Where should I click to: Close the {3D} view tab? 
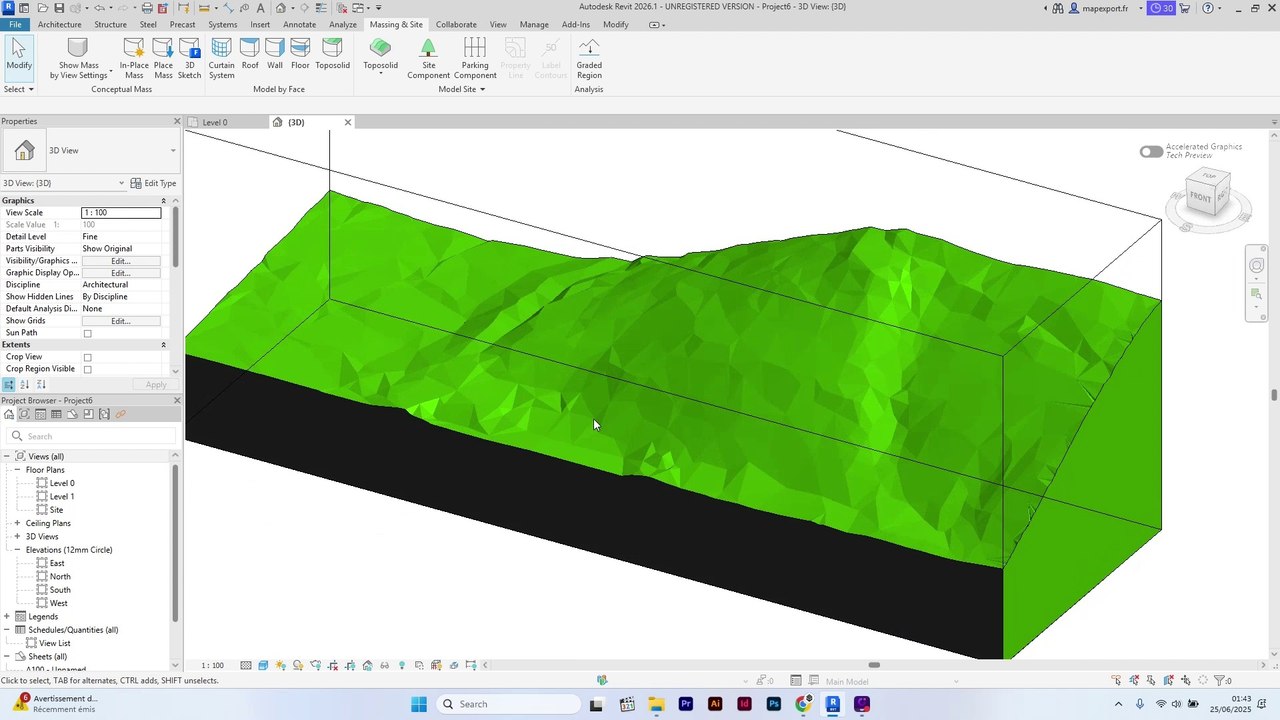coord(348,122)
